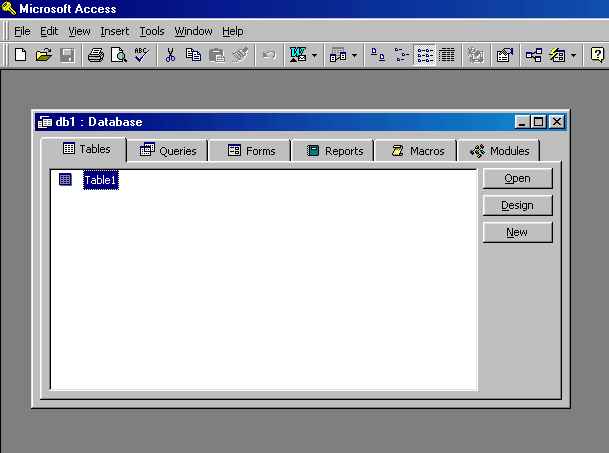Launch the Office Assistant help icon

(x=597, y=56)
